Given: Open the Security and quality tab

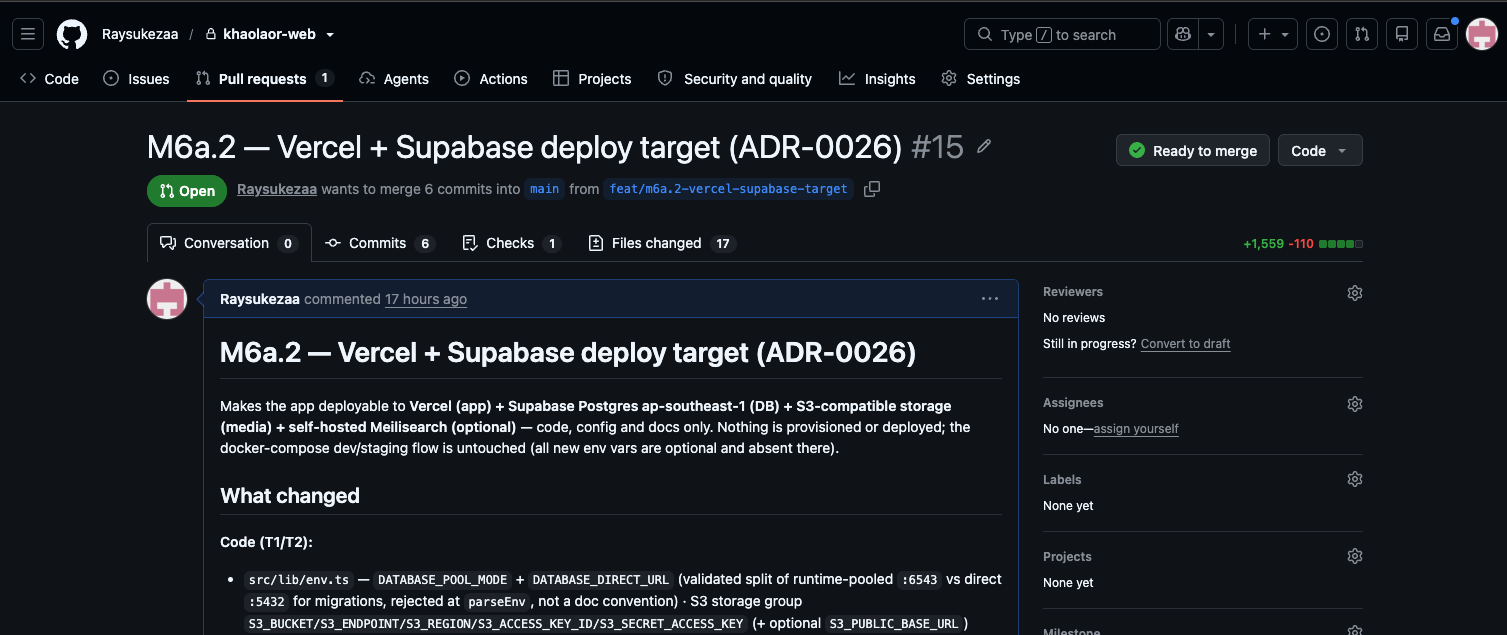Looking at the screenshot, I should pyautogui.click(x=735, y=79).
